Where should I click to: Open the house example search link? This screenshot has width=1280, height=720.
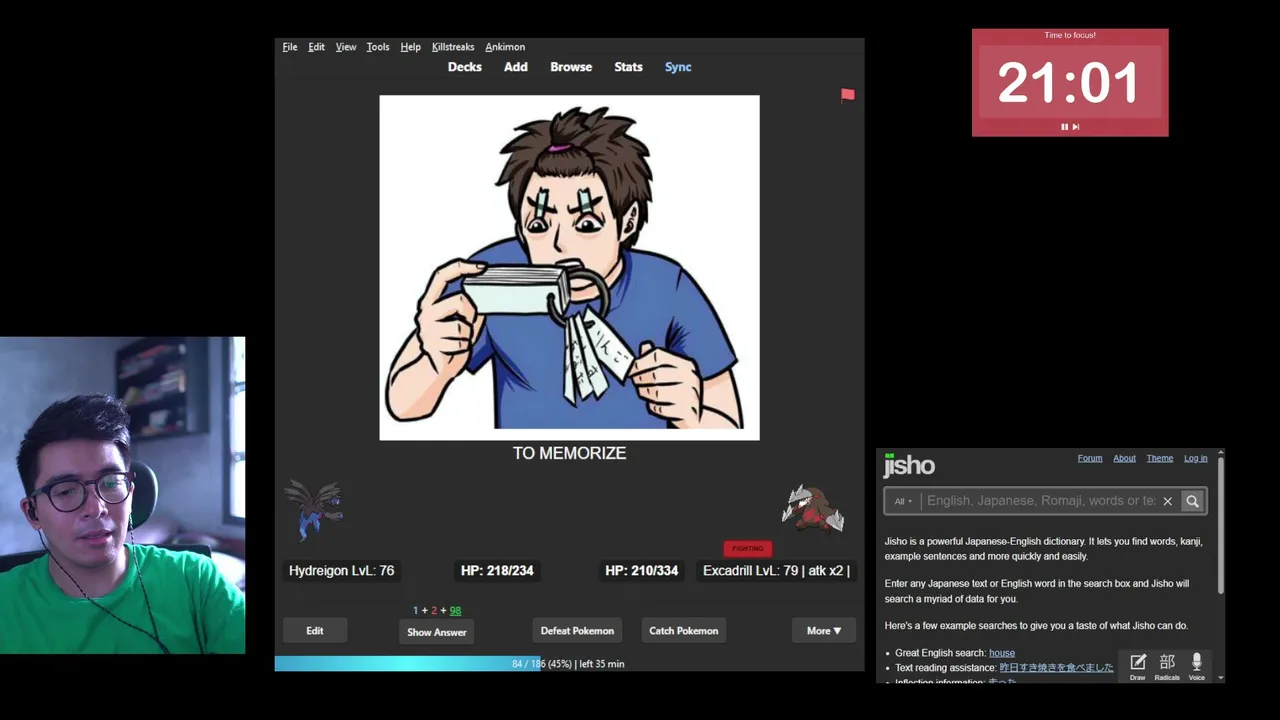click(x=1002, y=653)
